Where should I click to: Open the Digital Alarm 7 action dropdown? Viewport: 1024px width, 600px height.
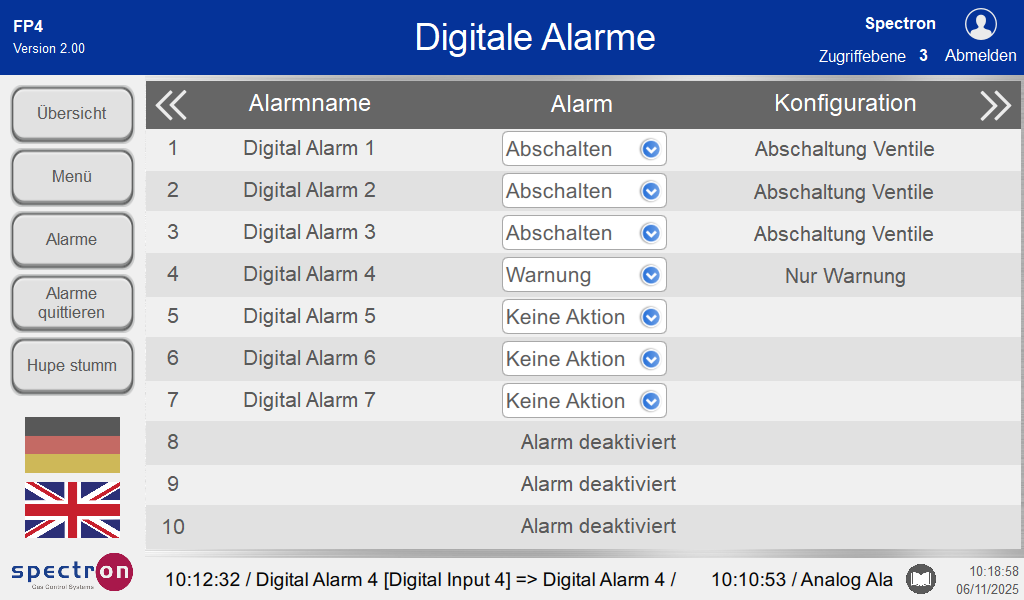click(584, 401)
